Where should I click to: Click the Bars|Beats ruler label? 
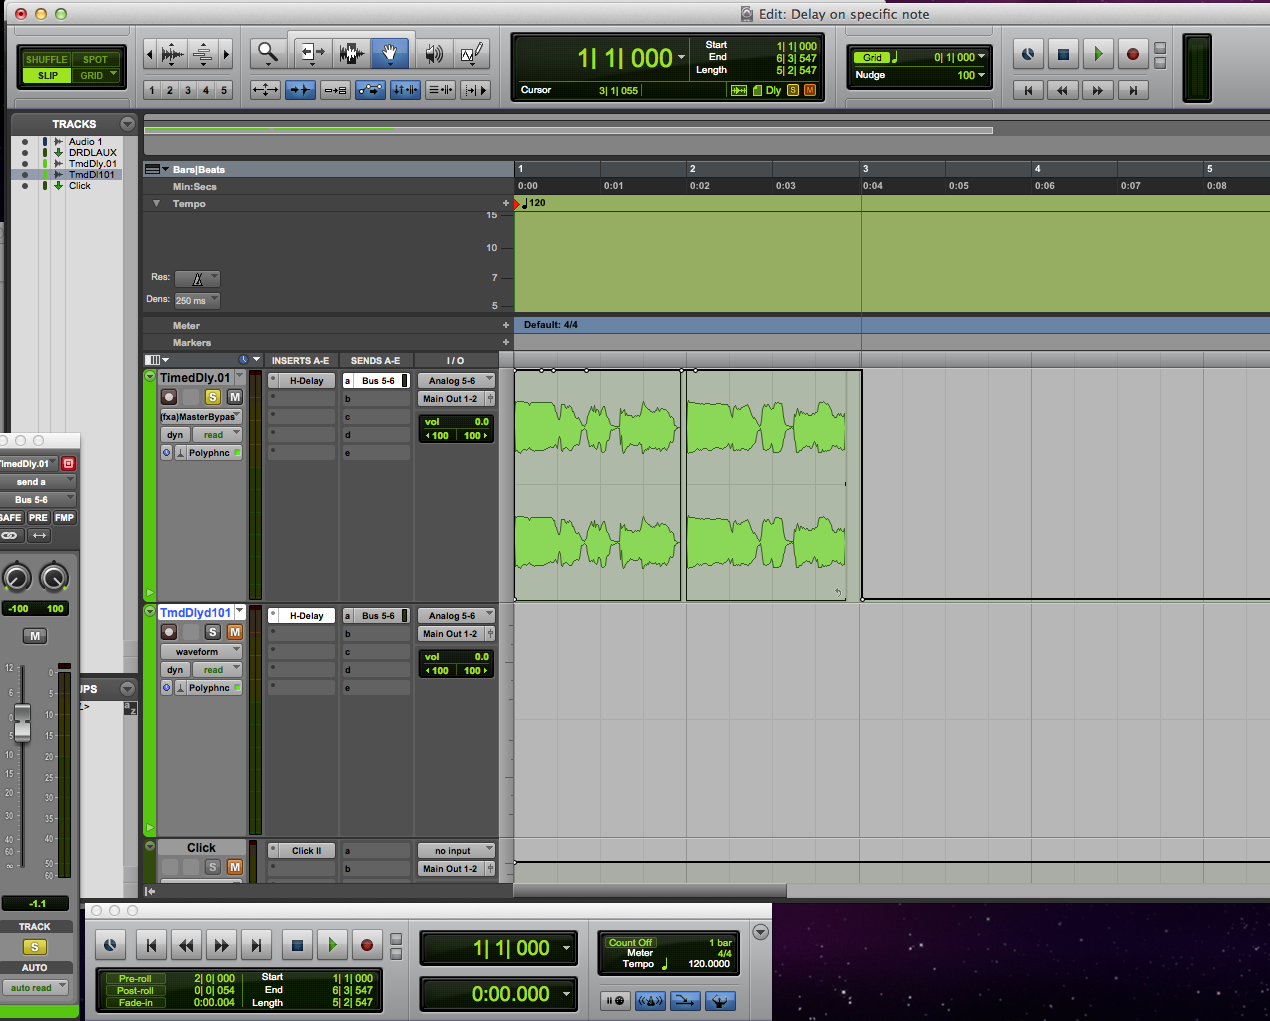tap(198, 170)
